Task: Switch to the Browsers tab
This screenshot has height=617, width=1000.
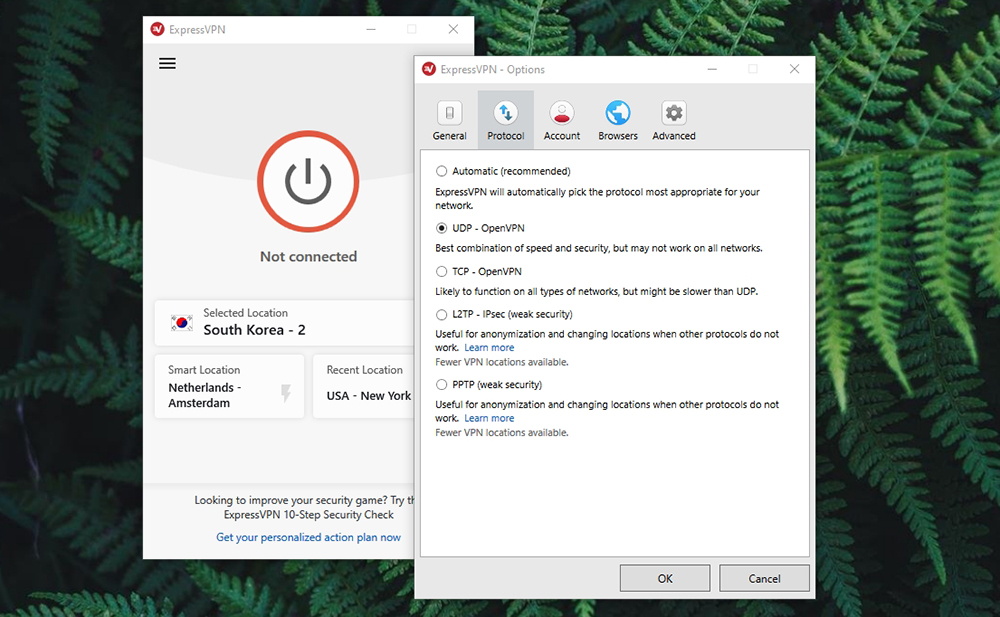Action: click(618, 120)
